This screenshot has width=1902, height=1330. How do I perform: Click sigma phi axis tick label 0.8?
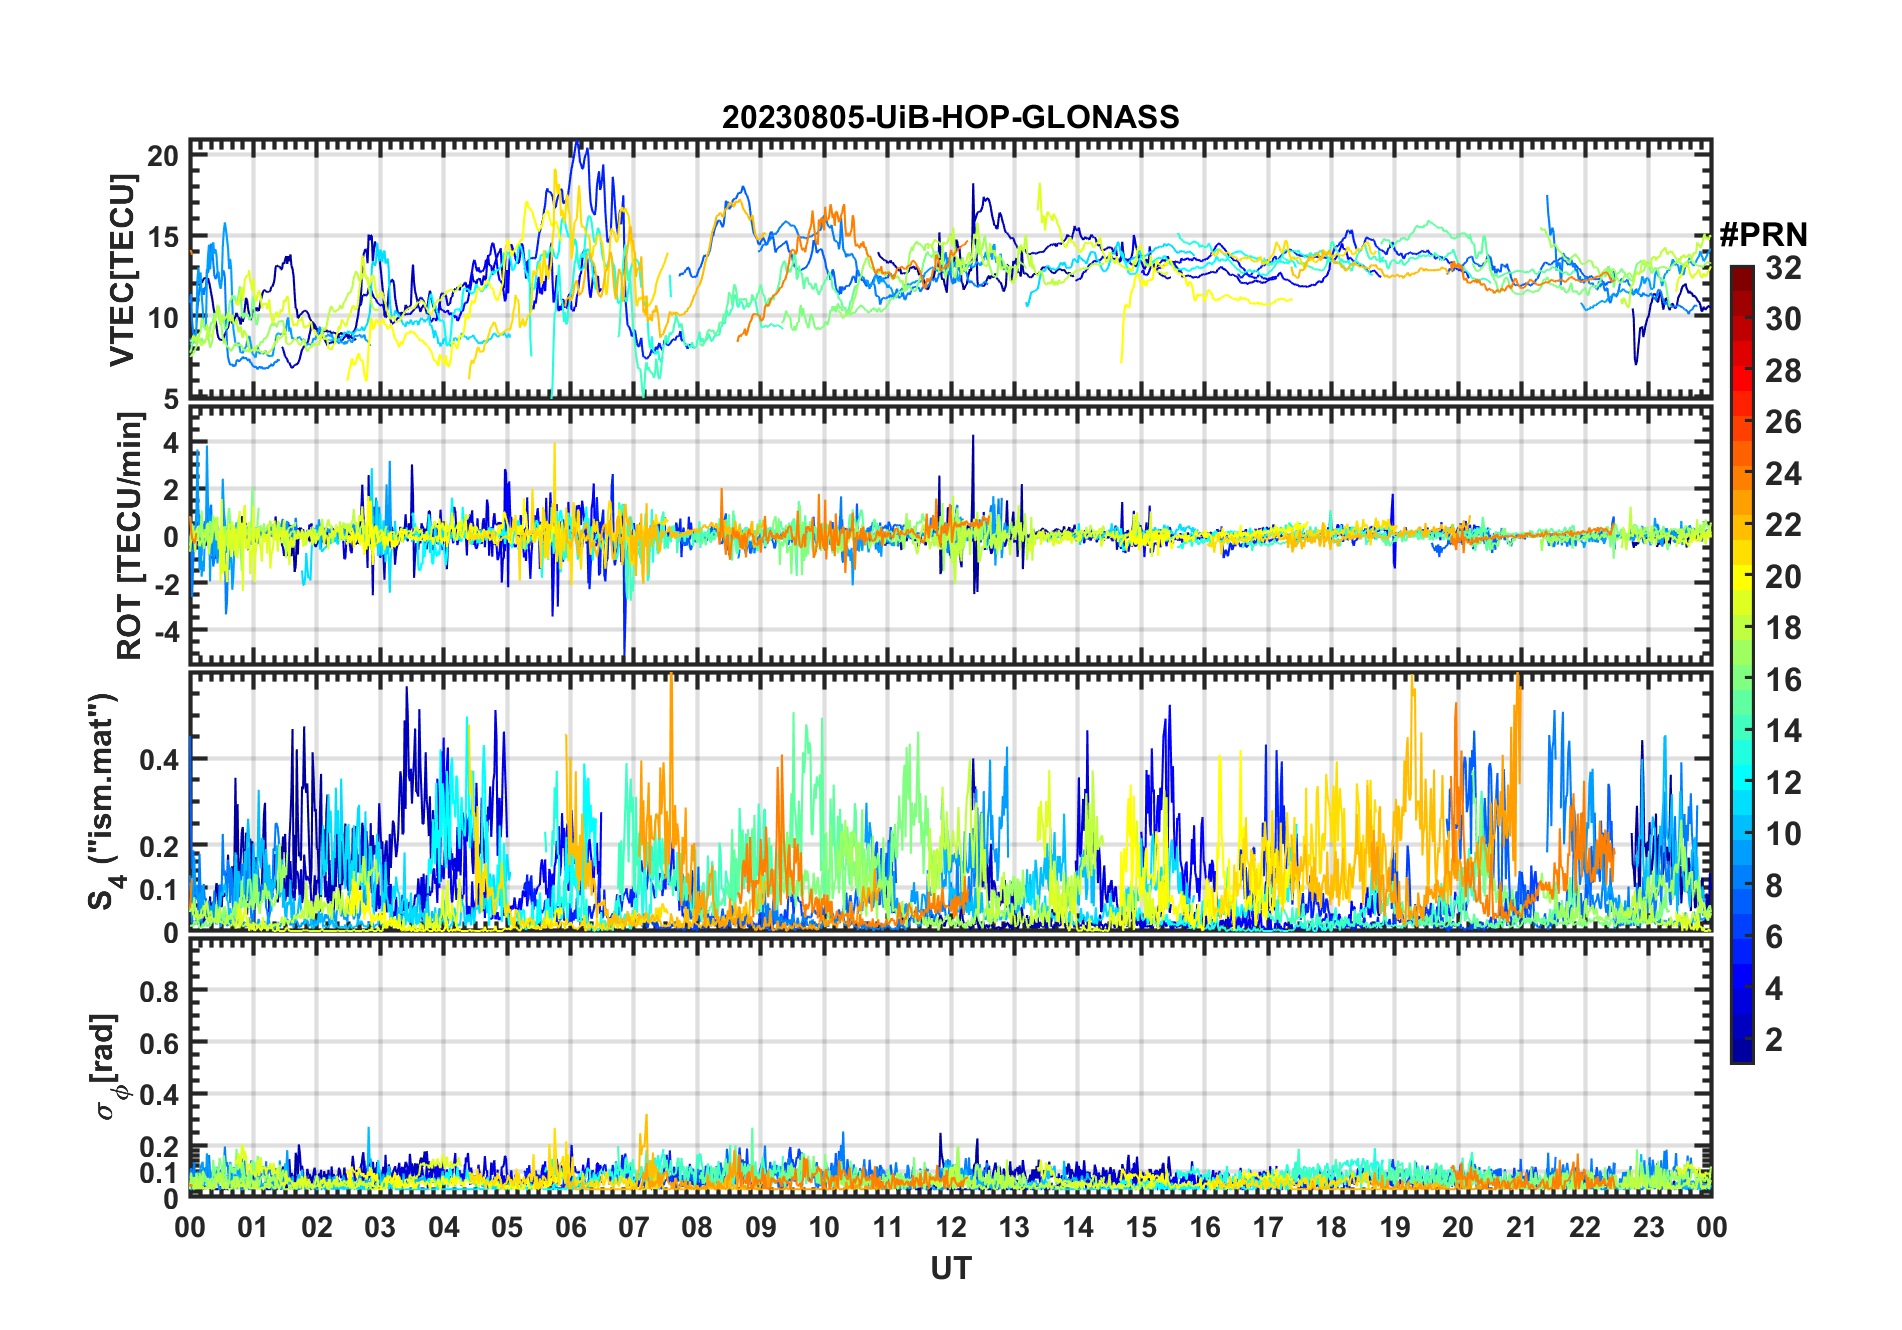tap(160, 991)
